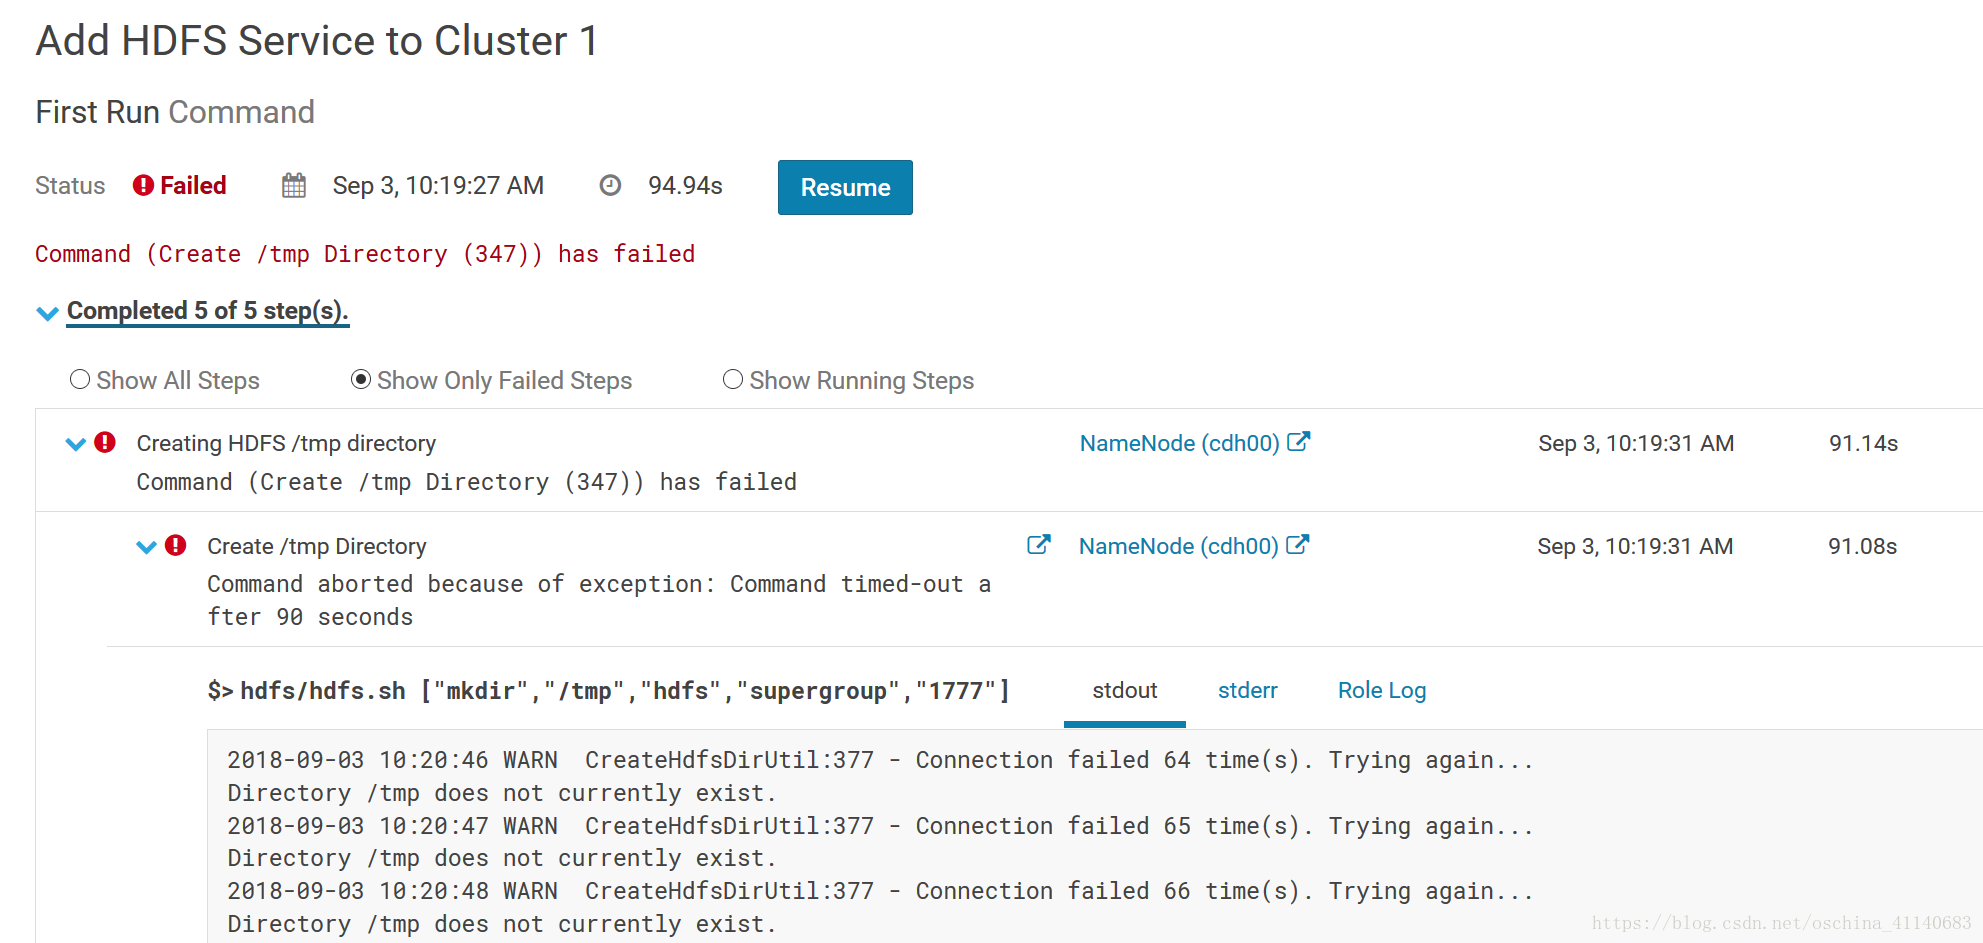Select the Show All Steps radio button
The image size is (1983, 943).
point(80,379)
